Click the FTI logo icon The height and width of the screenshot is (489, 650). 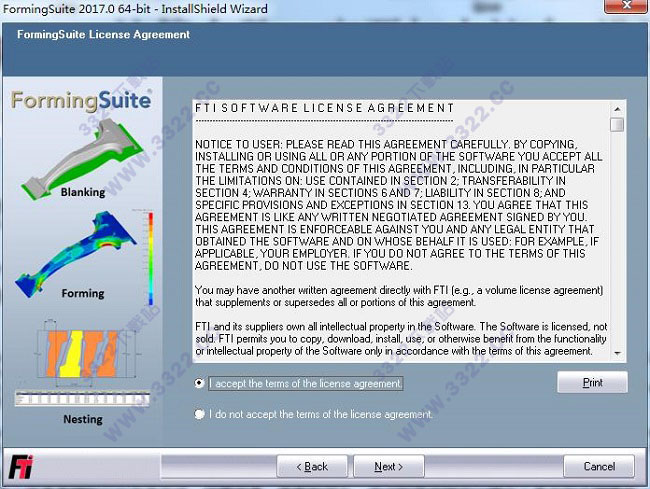point(21,467)
